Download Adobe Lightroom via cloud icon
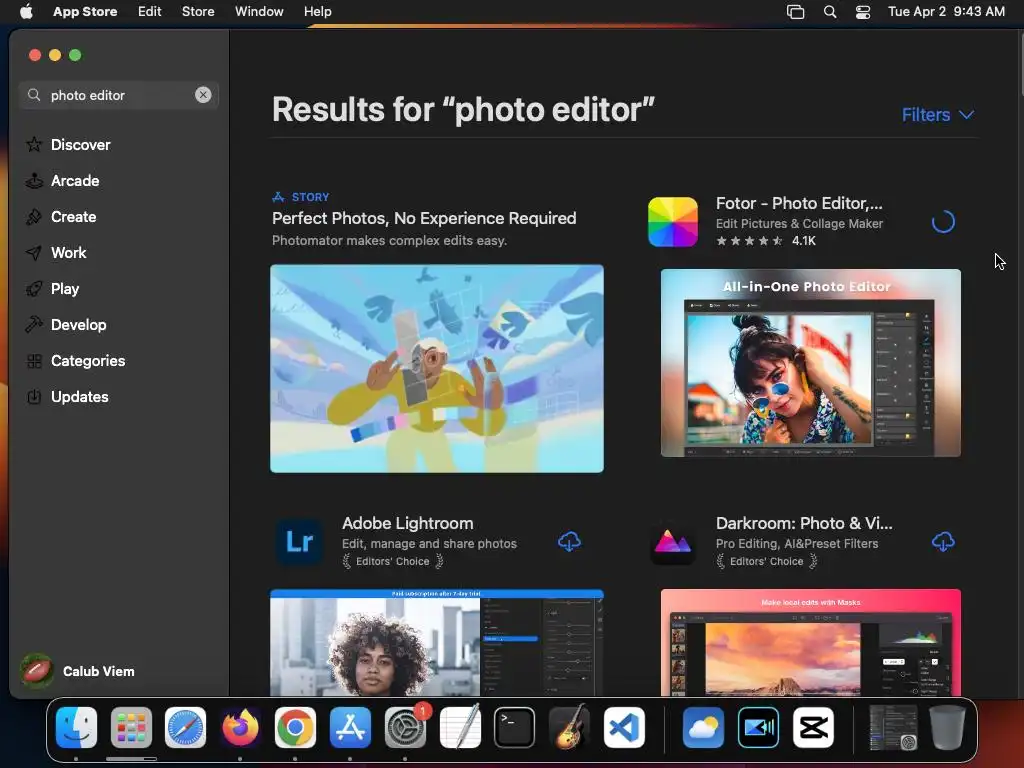 [x=569, y=541]
